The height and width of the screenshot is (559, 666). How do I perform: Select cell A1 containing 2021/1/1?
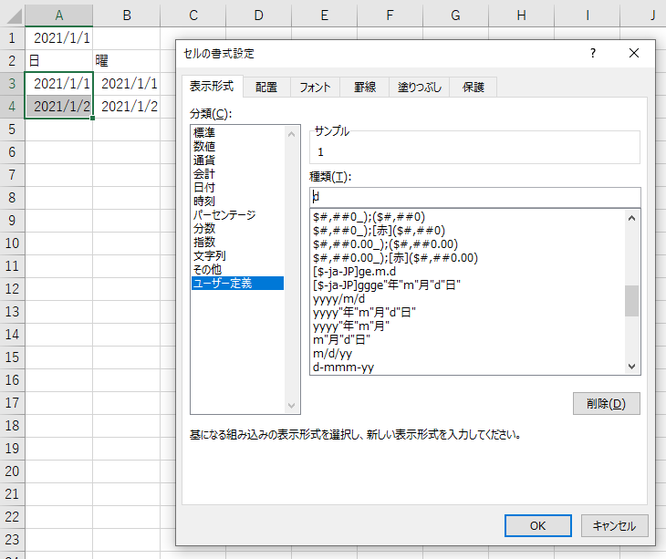59,38
